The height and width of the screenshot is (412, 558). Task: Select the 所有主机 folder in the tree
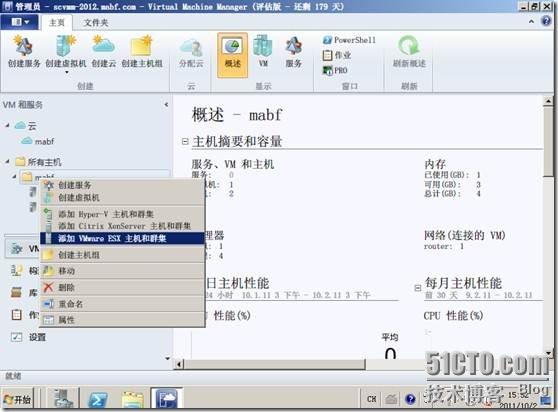coord(39,162)
